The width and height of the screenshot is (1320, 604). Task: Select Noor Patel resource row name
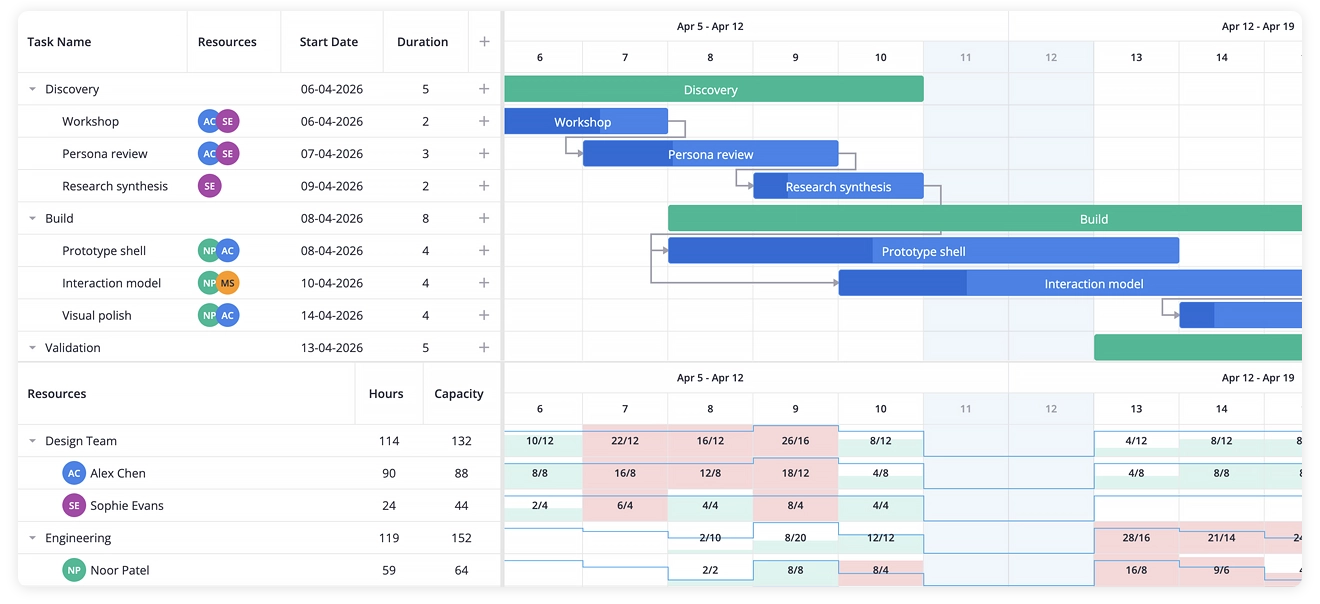pyautogui.click(x=120, y=570)
